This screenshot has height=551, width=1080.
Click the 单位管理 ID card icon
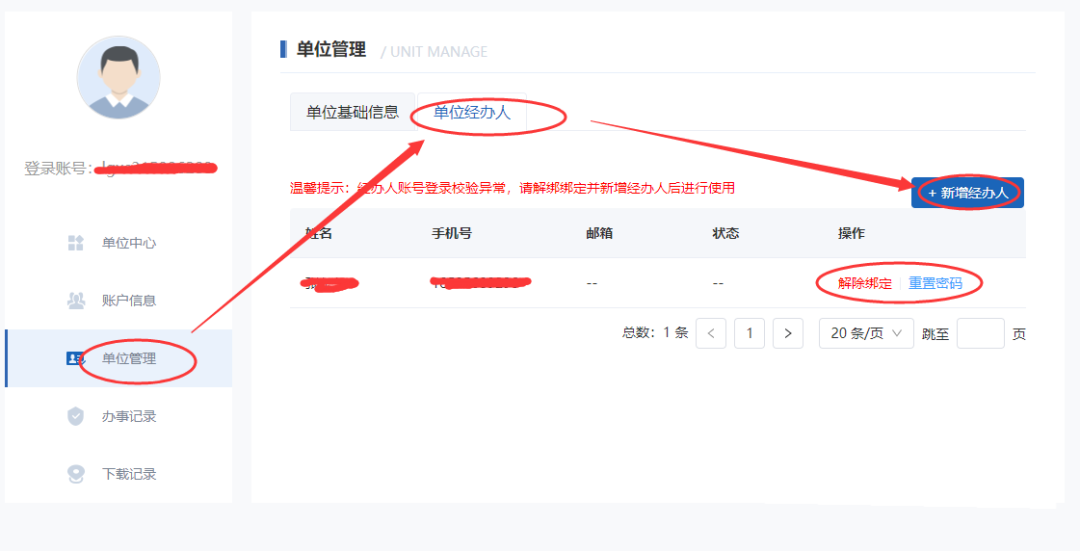tap(75, 358)
